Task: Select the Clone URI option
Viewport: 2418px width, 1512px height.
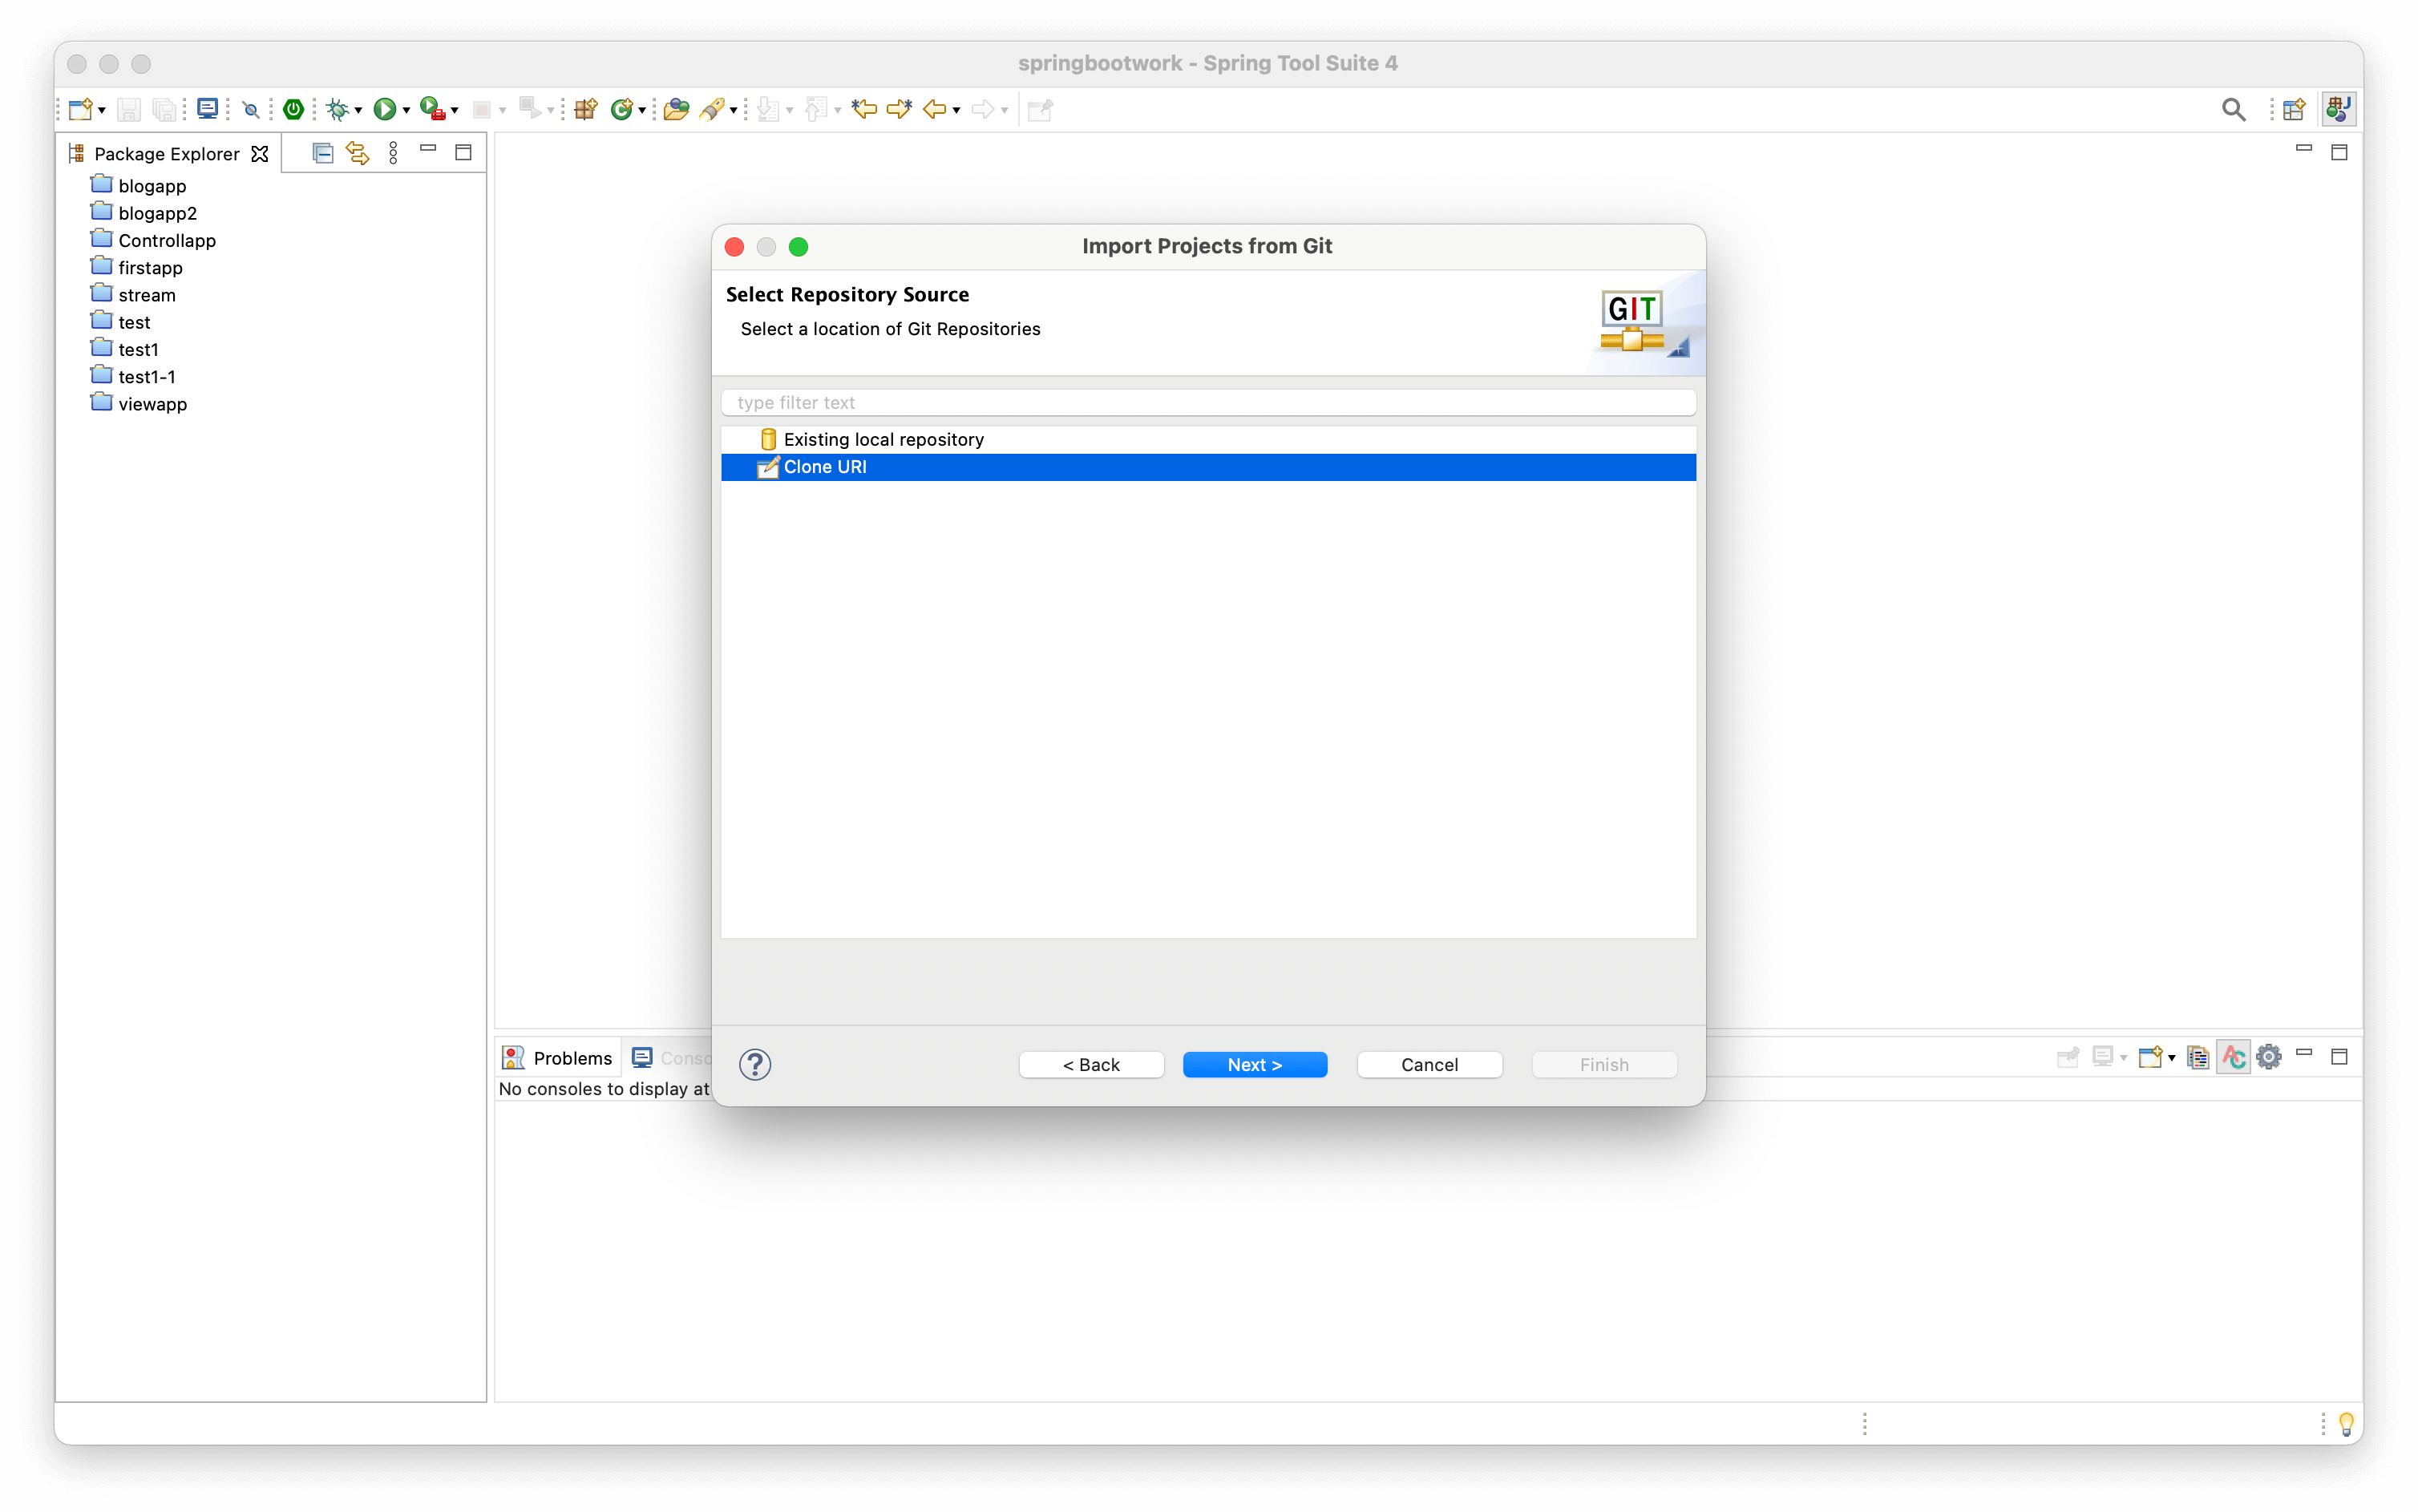Action: click(1208, 467)
